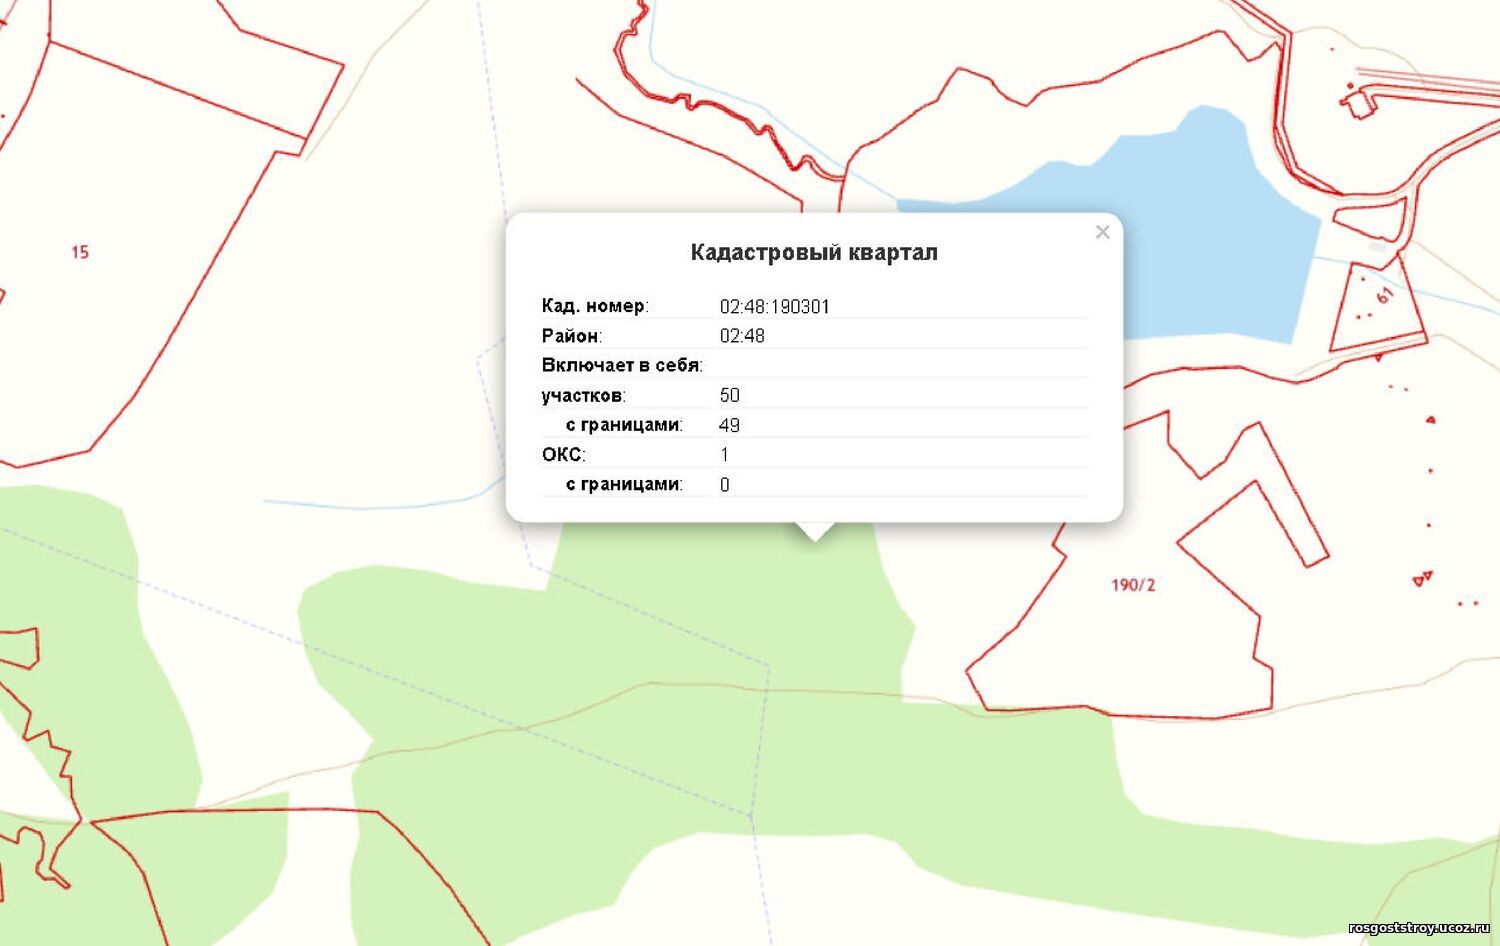This screenshot has width=1500, height=946.
Task: Click the Кадастровый квартал popup title
Action: (x=814, y=252)
